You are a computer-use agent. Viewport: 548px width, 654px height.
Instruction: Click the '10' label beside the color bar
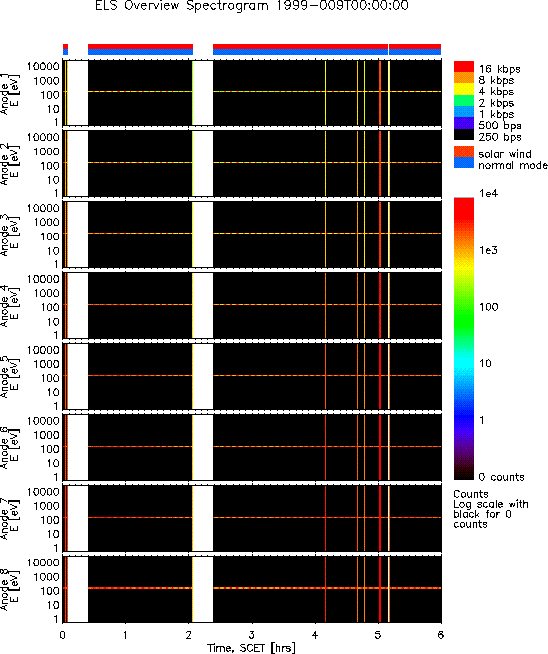point(485,363)
